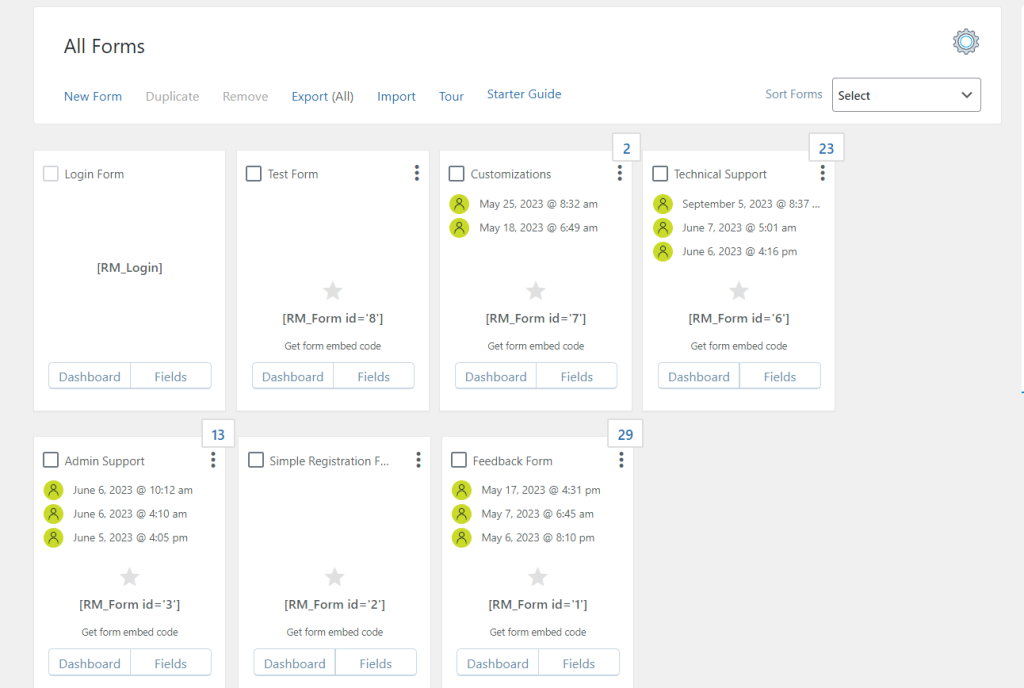1024x688 pixels.
Task: Click the New Form menu link
Action: tap(93, 97)
